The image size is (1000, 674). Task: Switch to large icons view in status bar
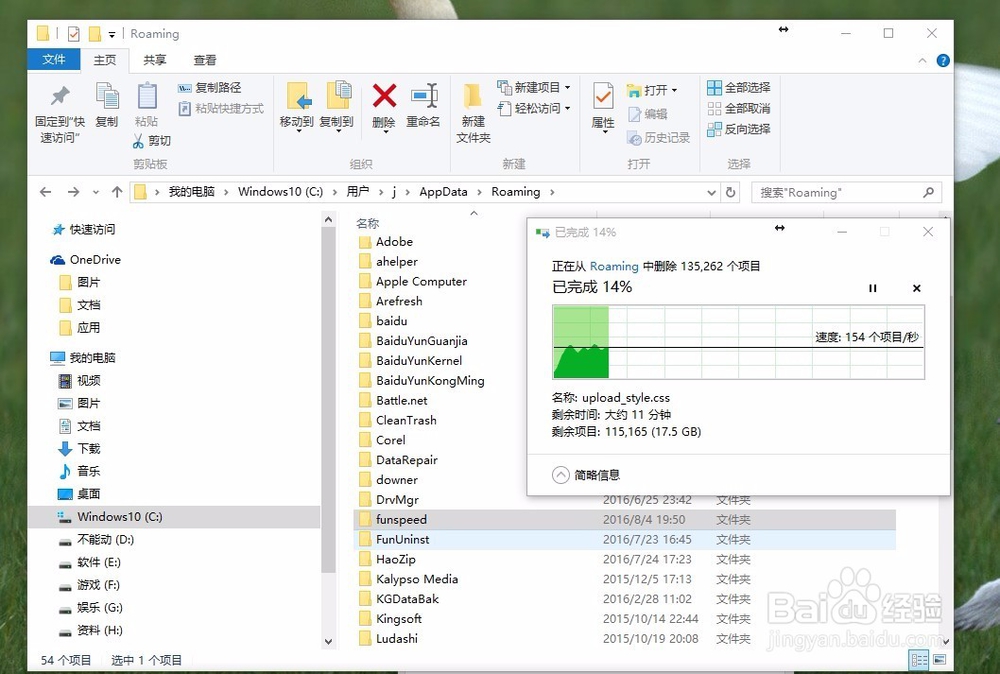click(x=939, y=660)
